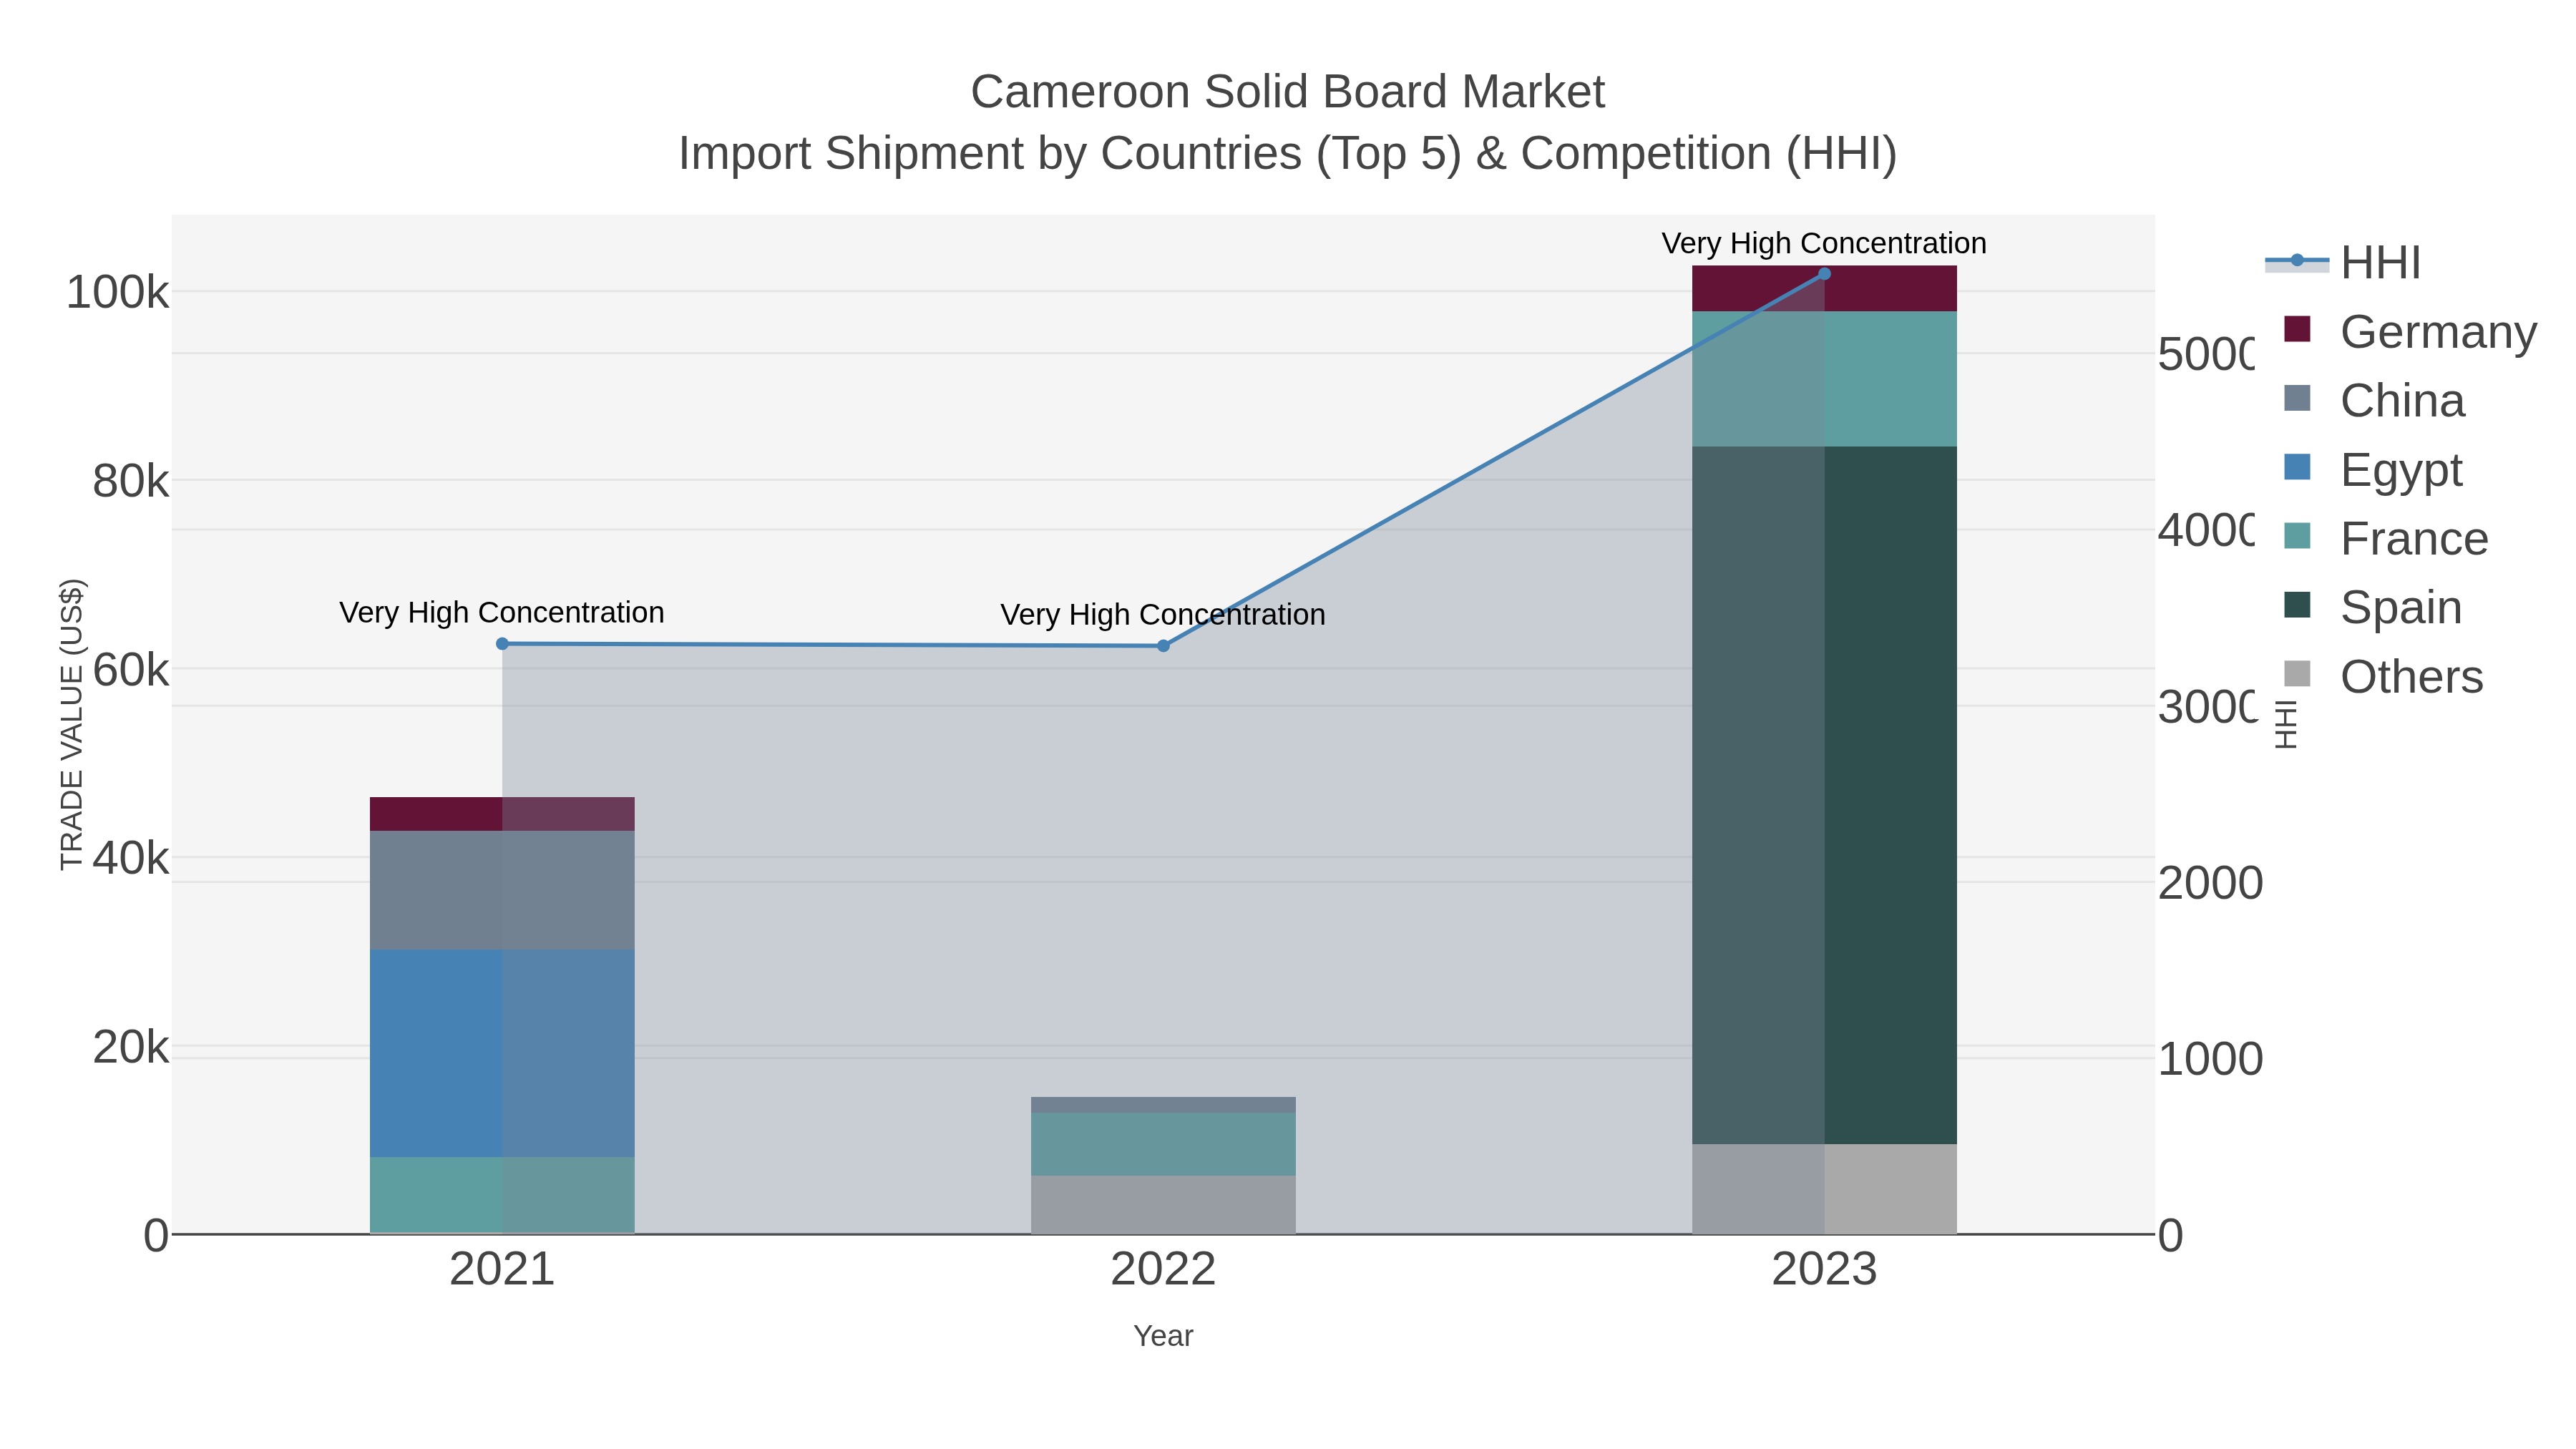Click the 60k tick on trade value axis
2576x1449 pixels.
tap(130, 669)
